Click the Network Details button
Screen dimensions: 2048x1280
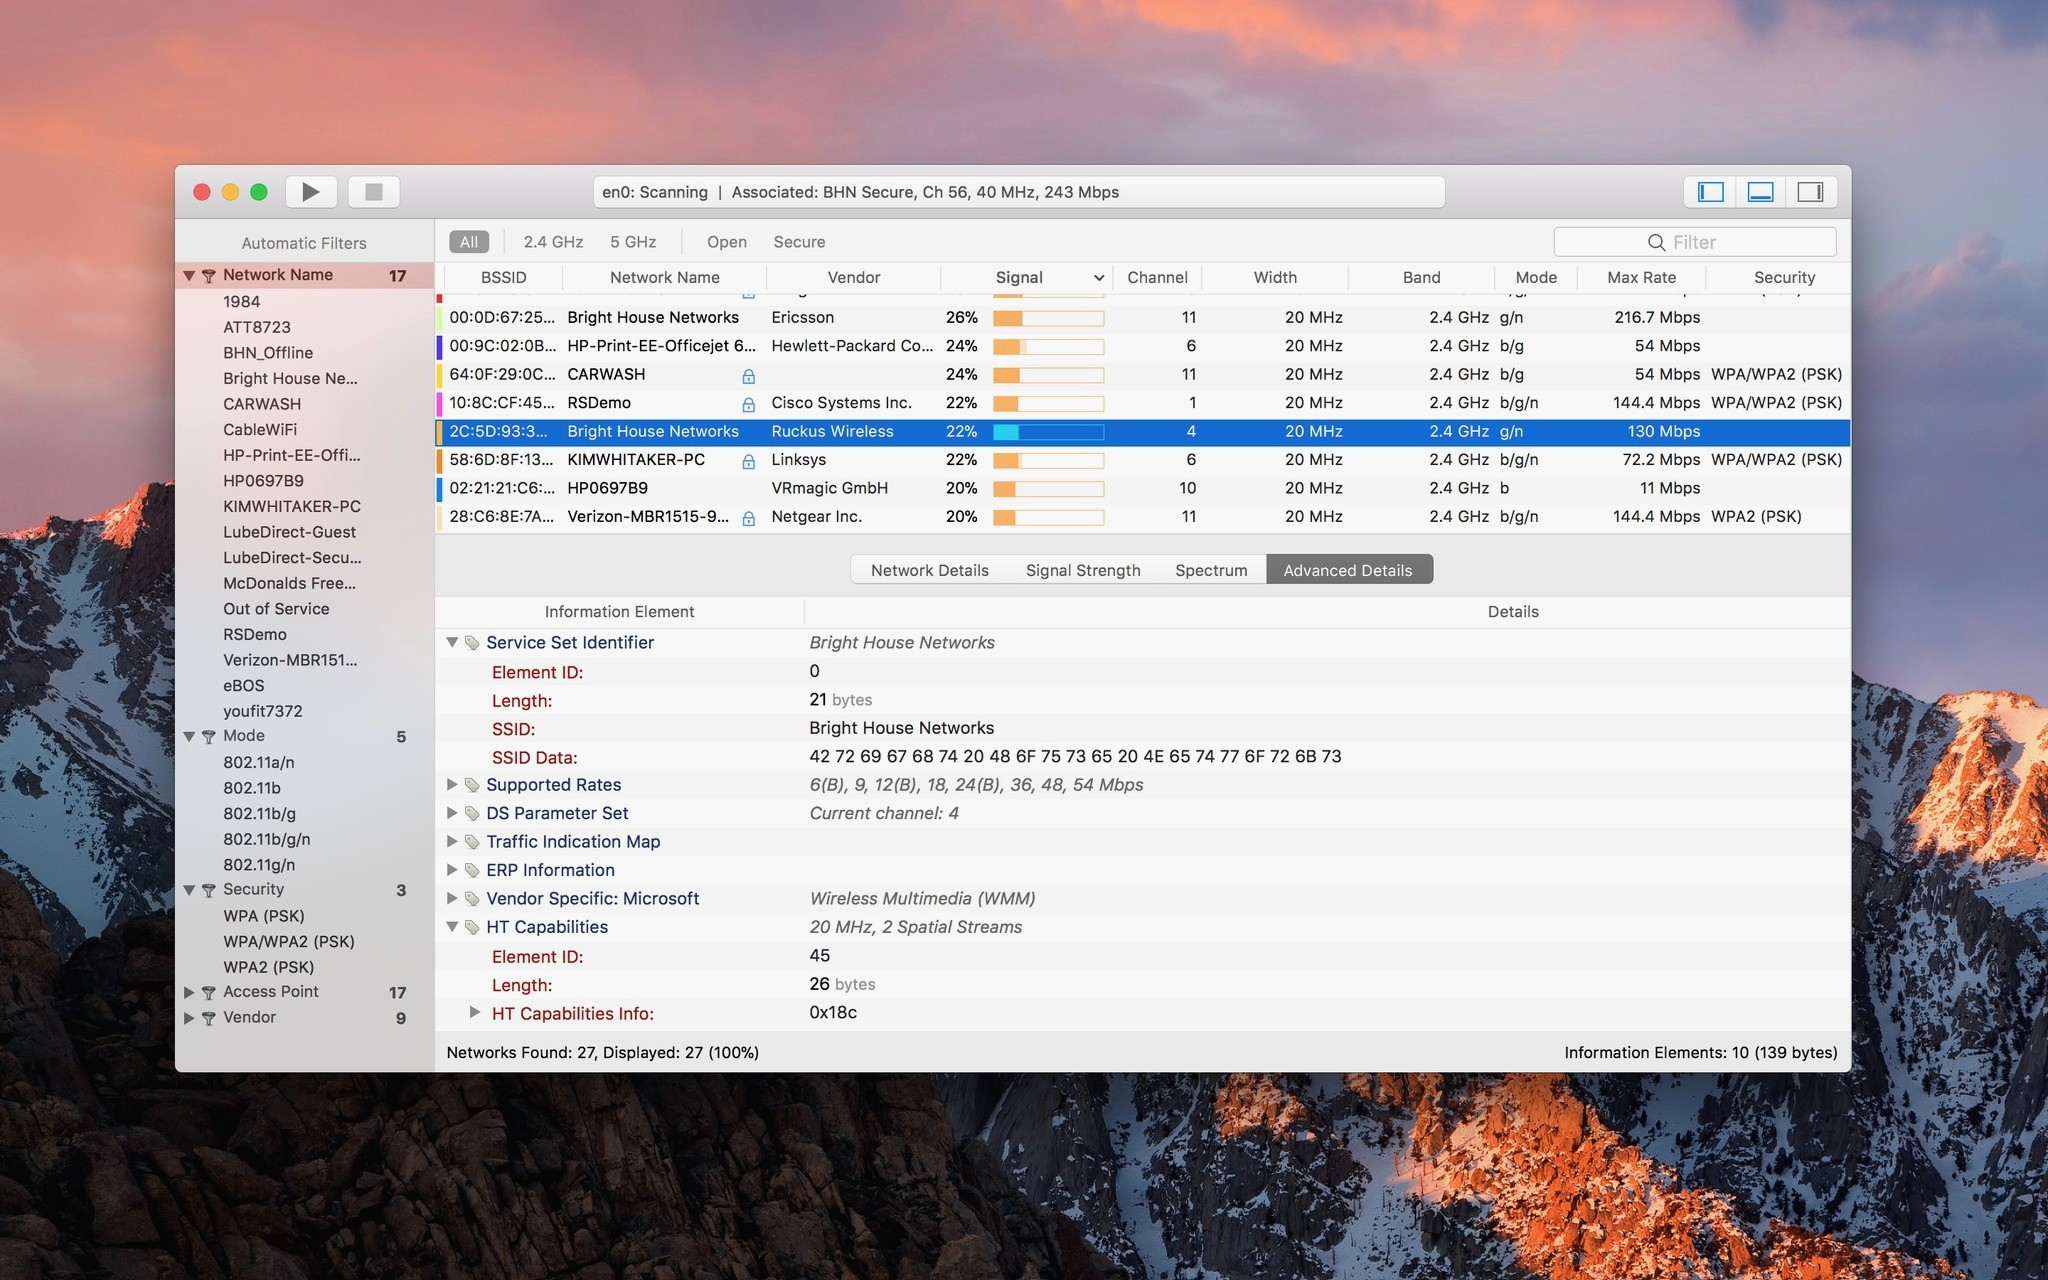(x=929, y=569)
